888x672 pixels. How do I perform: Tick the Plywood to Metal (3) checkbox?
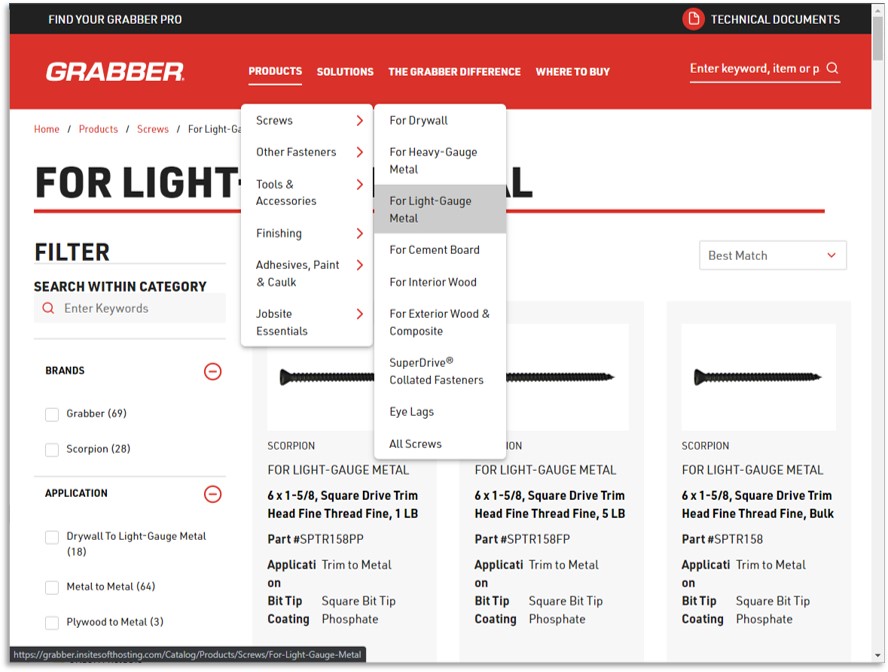click(x=52, y=623)
